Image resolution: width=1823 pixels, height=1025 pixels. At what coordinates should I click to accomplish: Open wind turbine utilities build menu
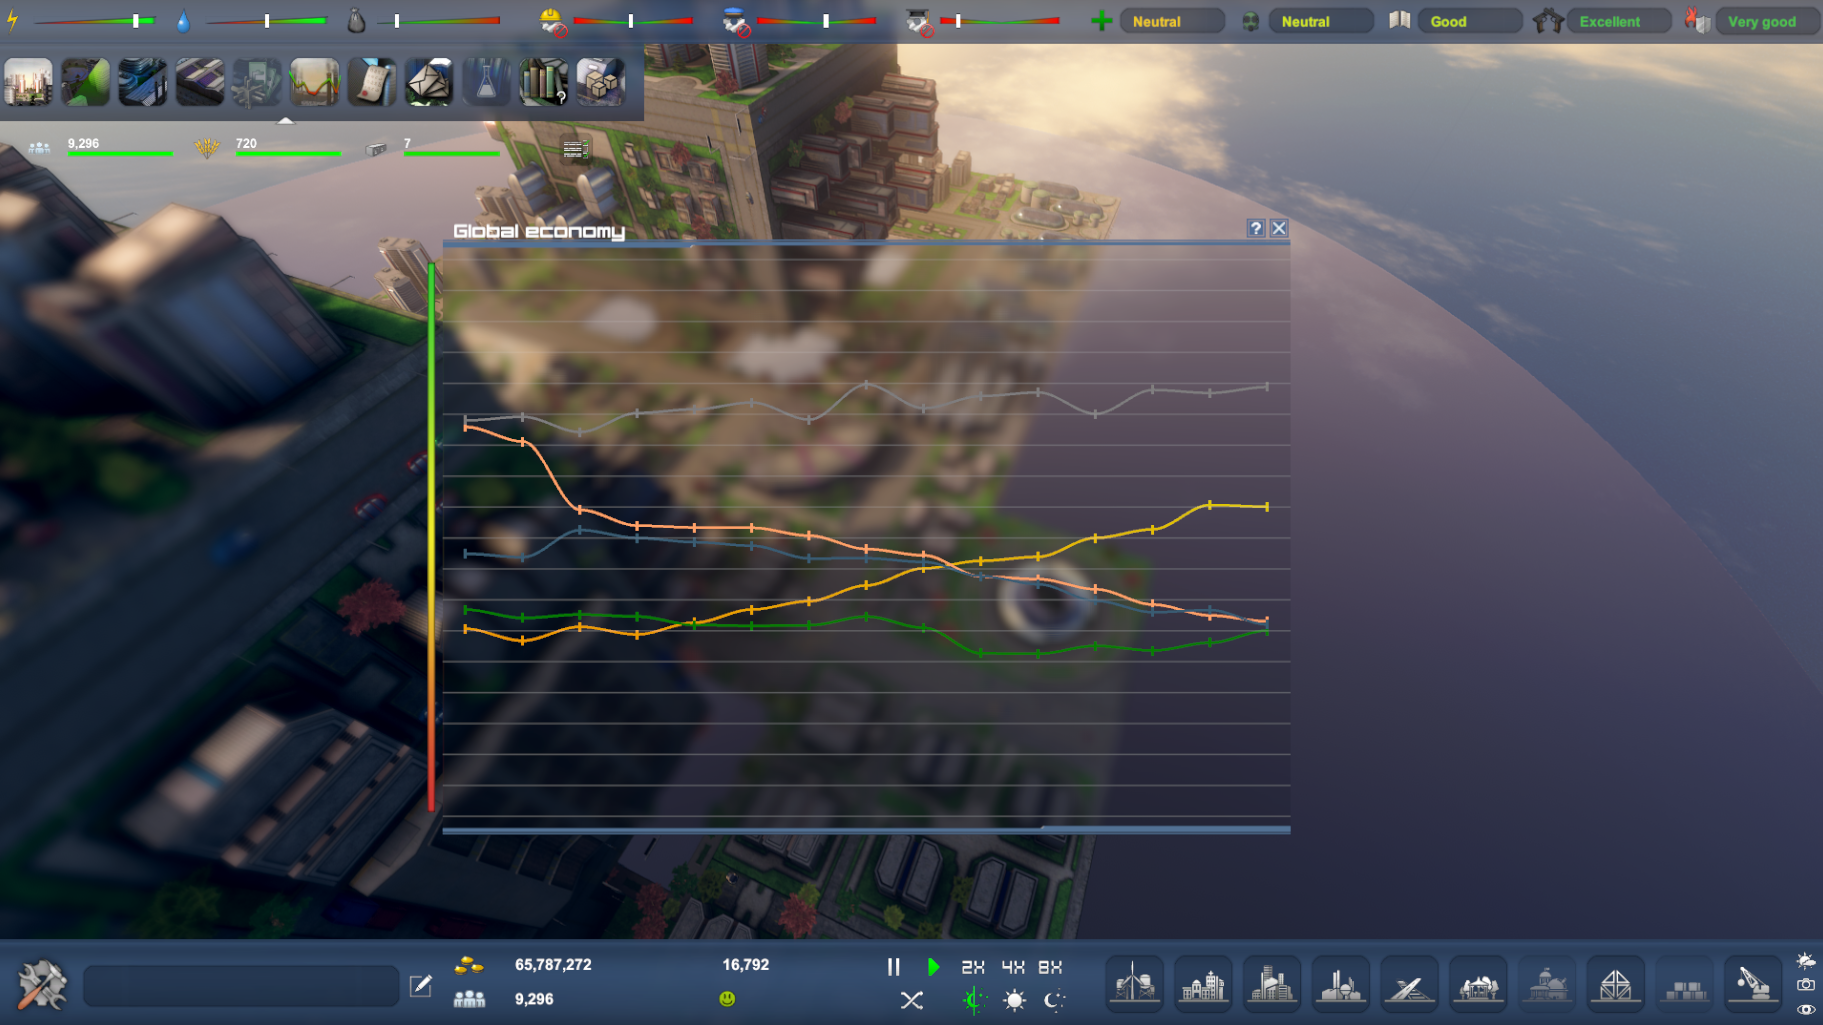1134,985
